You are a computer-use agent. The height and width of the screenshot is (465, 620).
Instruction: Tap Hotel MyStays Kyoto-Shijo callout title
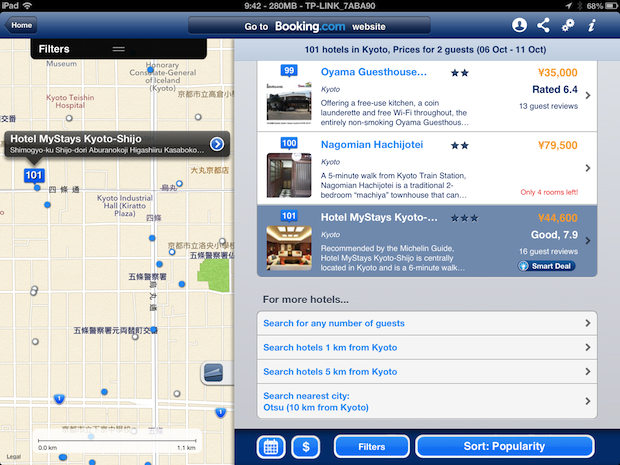pyautogui.click(x=76, y=139)
